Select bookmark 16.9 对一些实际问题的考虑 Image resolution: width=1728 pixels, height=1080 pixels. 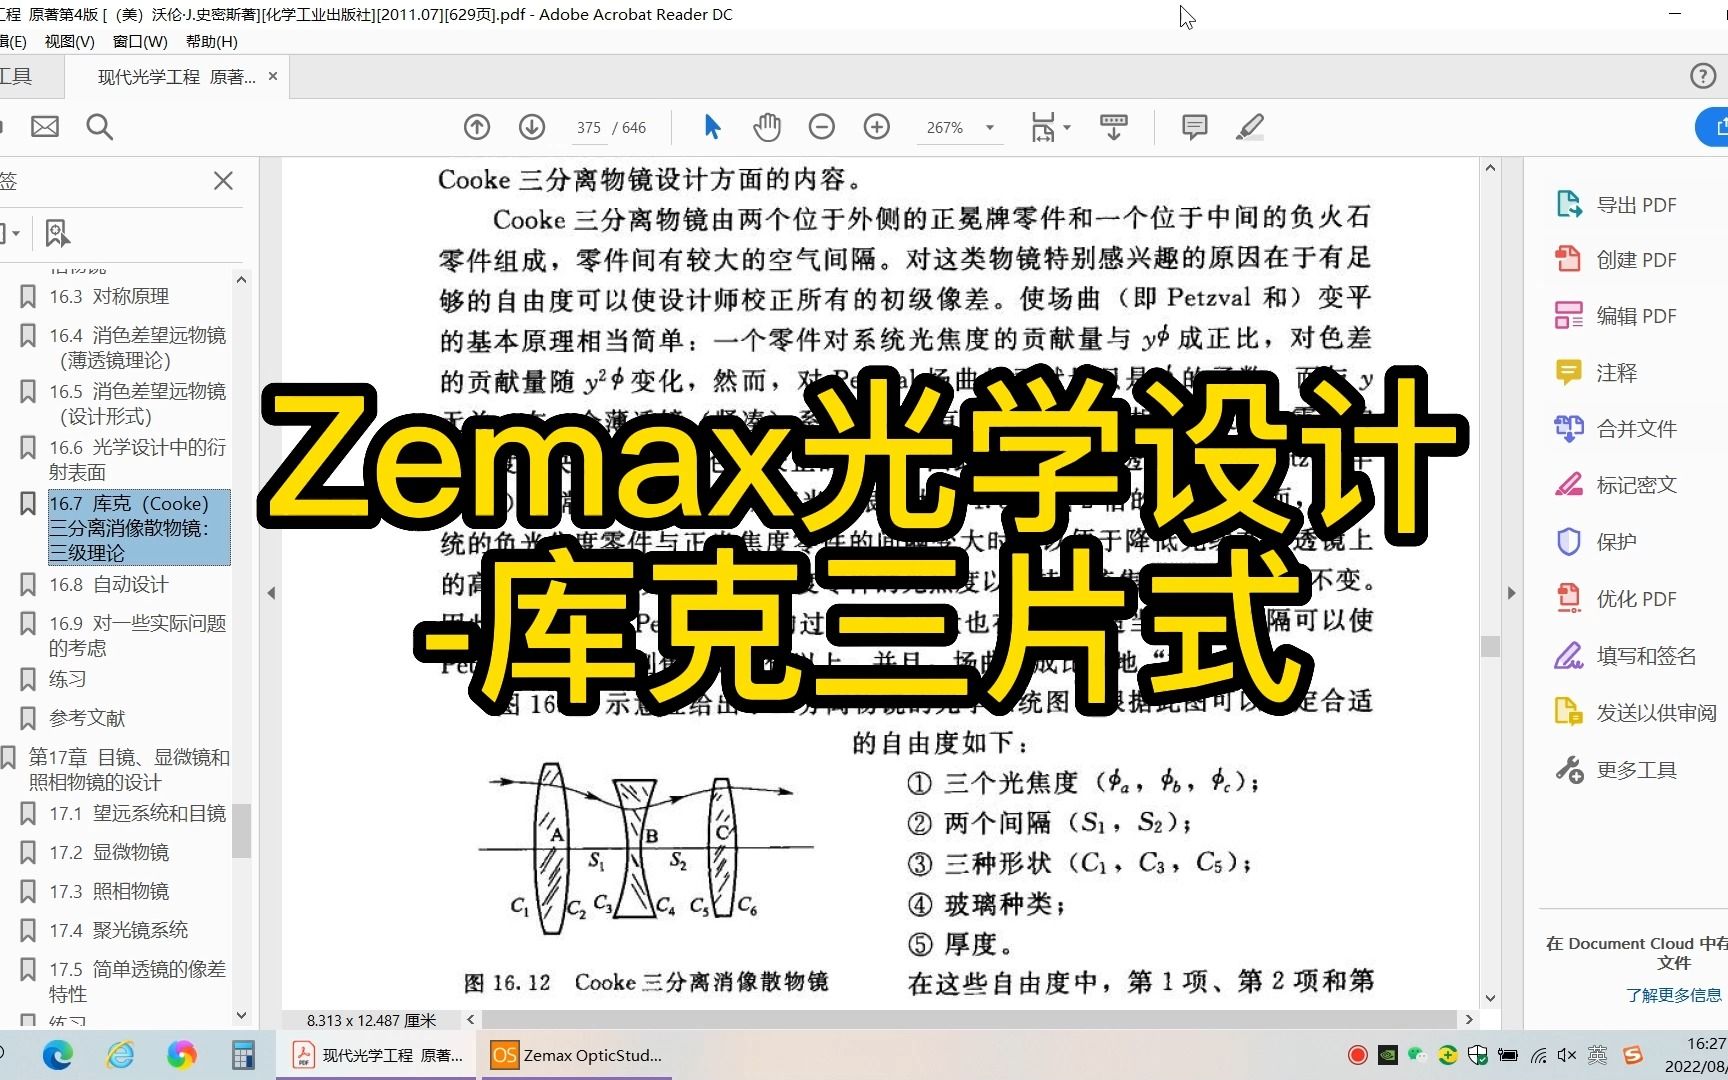coord(137,635)
